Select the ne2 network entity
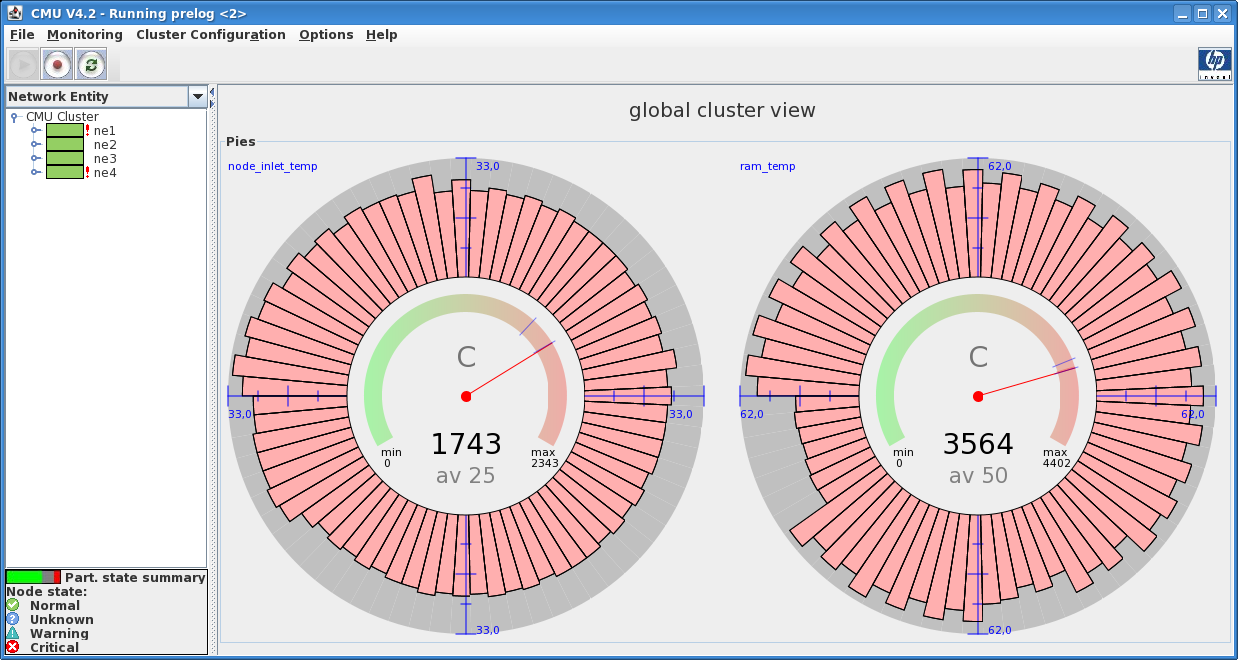Image resolution: width=1238 pixels, height=660 pixels. (x=104, y=144)
